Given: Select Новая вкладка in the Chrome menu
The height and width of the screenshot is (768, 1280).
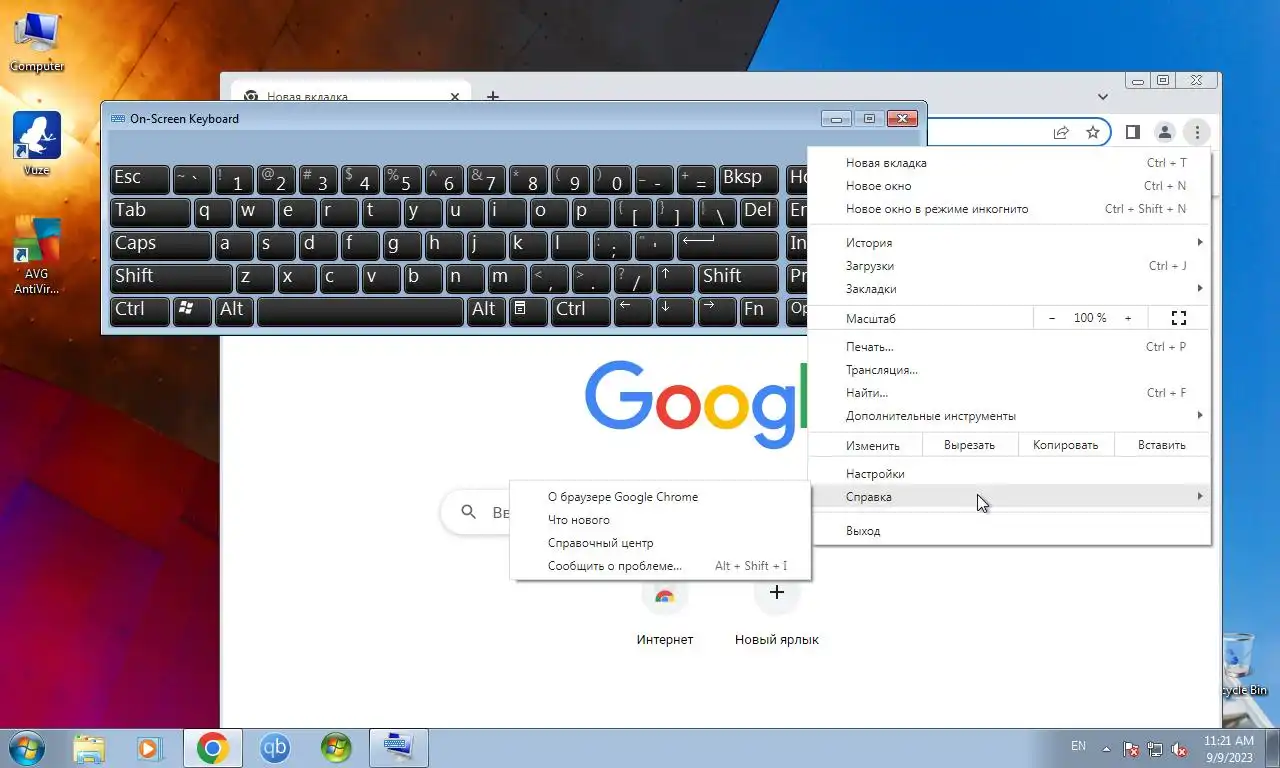Looking at the screenshot, I should click(1009, 163).
